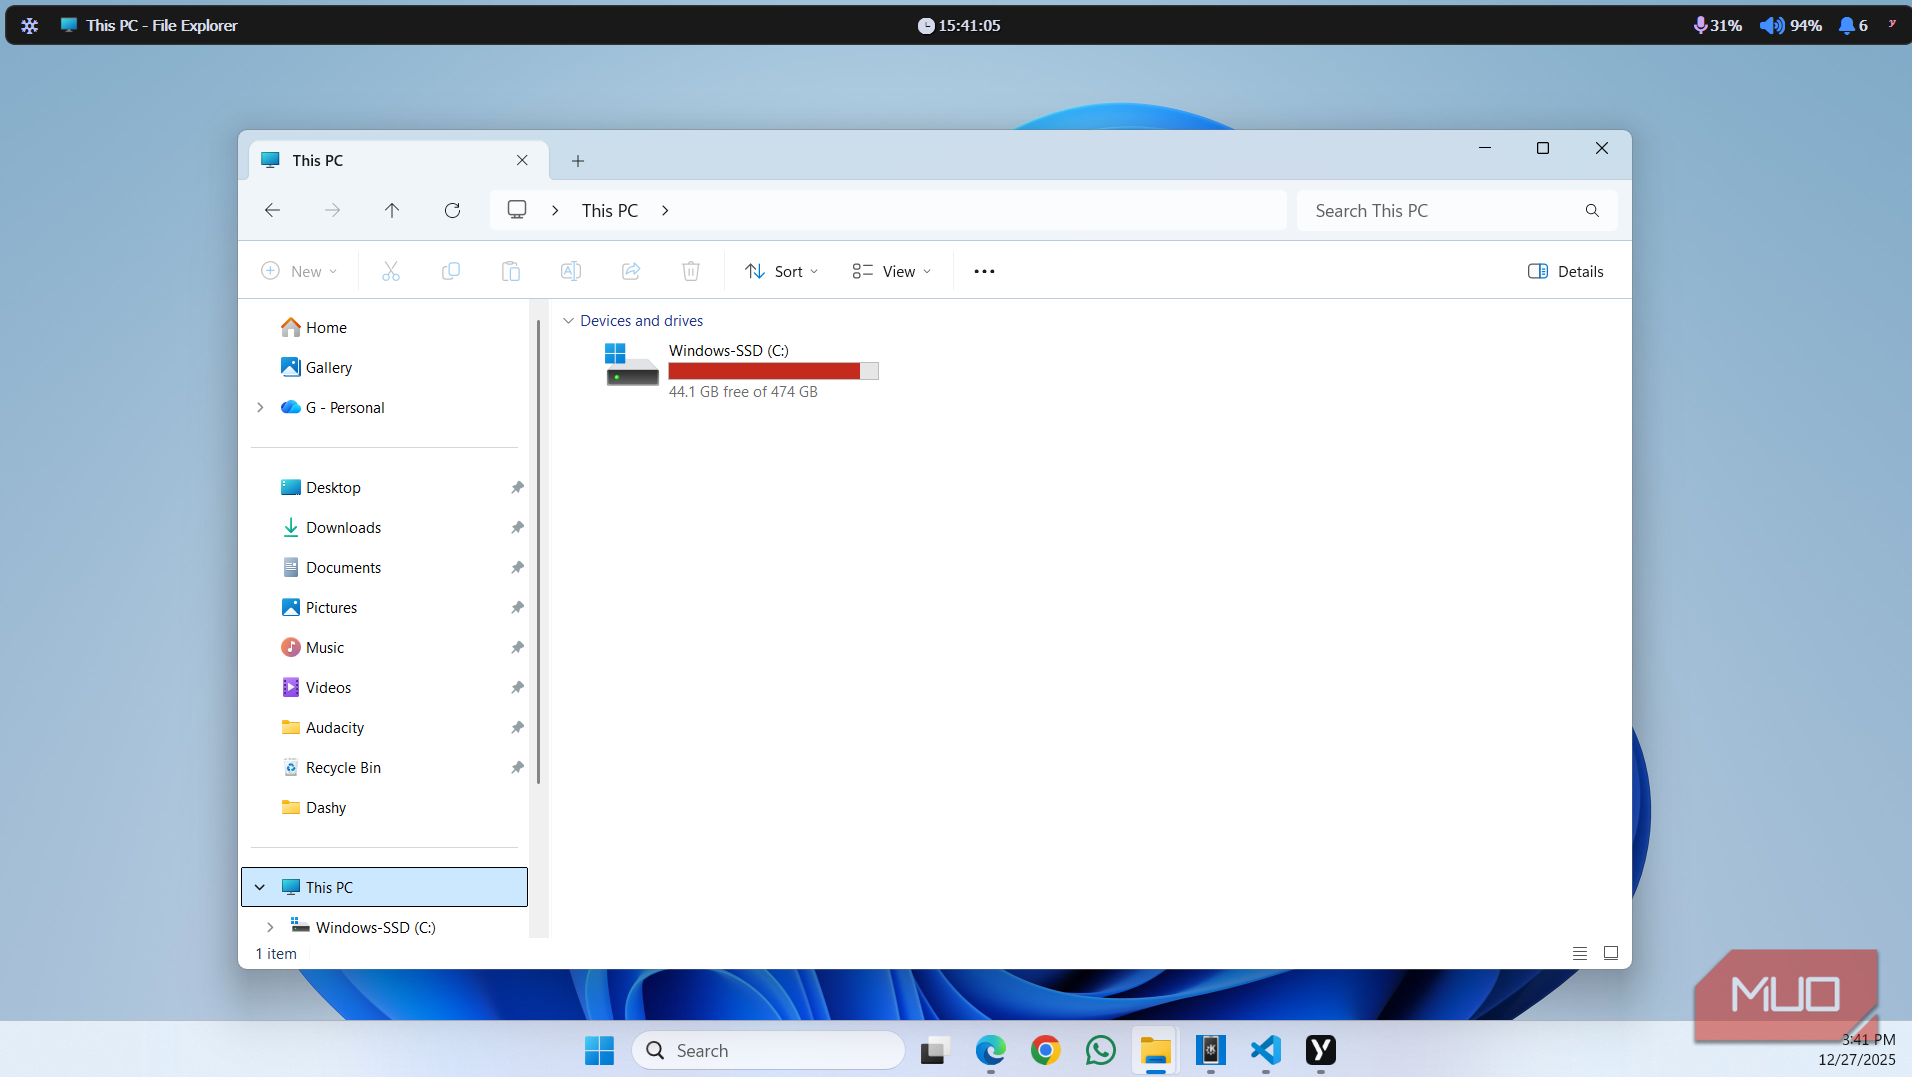Unpin Audacity folder from quick access
Screen dimensions: 1912x1077
click(x=517, y=728)
